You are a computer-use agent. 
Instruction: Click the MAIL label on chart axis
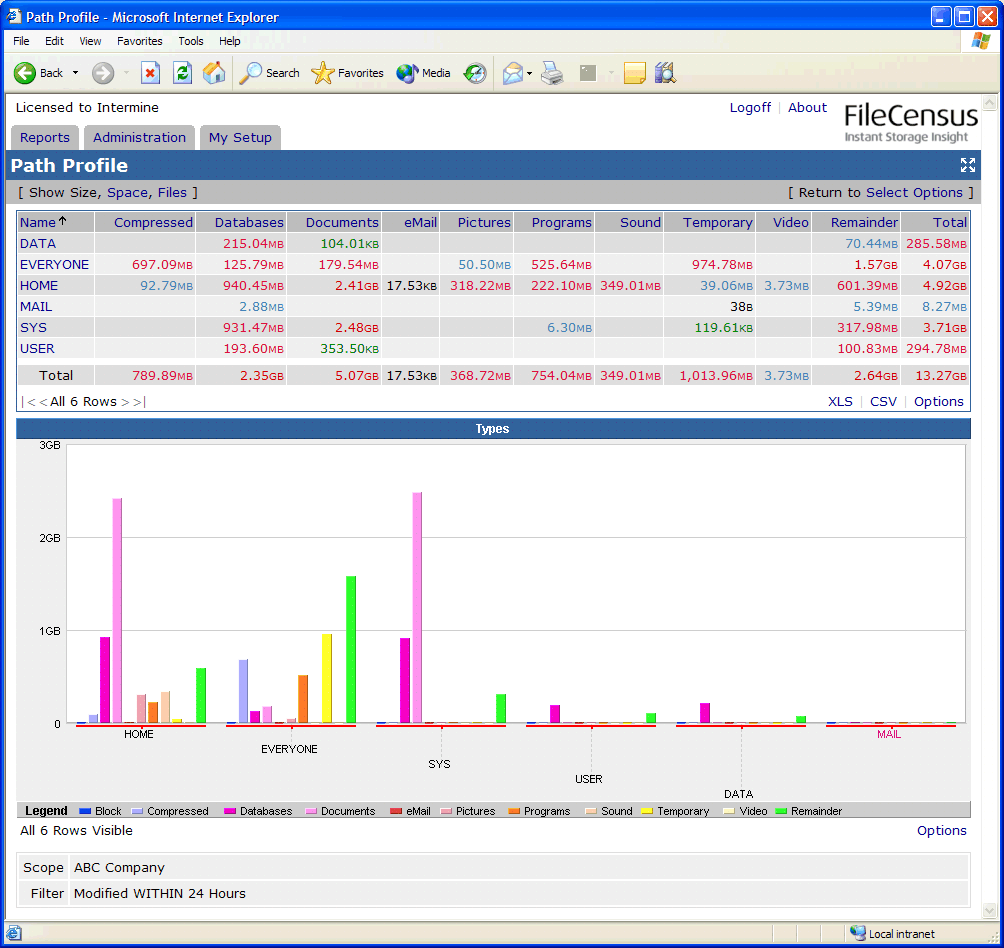[x=889, y=734]
